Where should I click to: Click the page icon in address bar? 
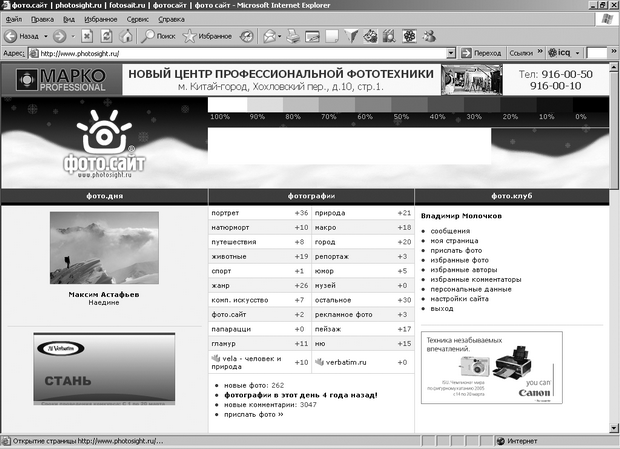[34, 53]
